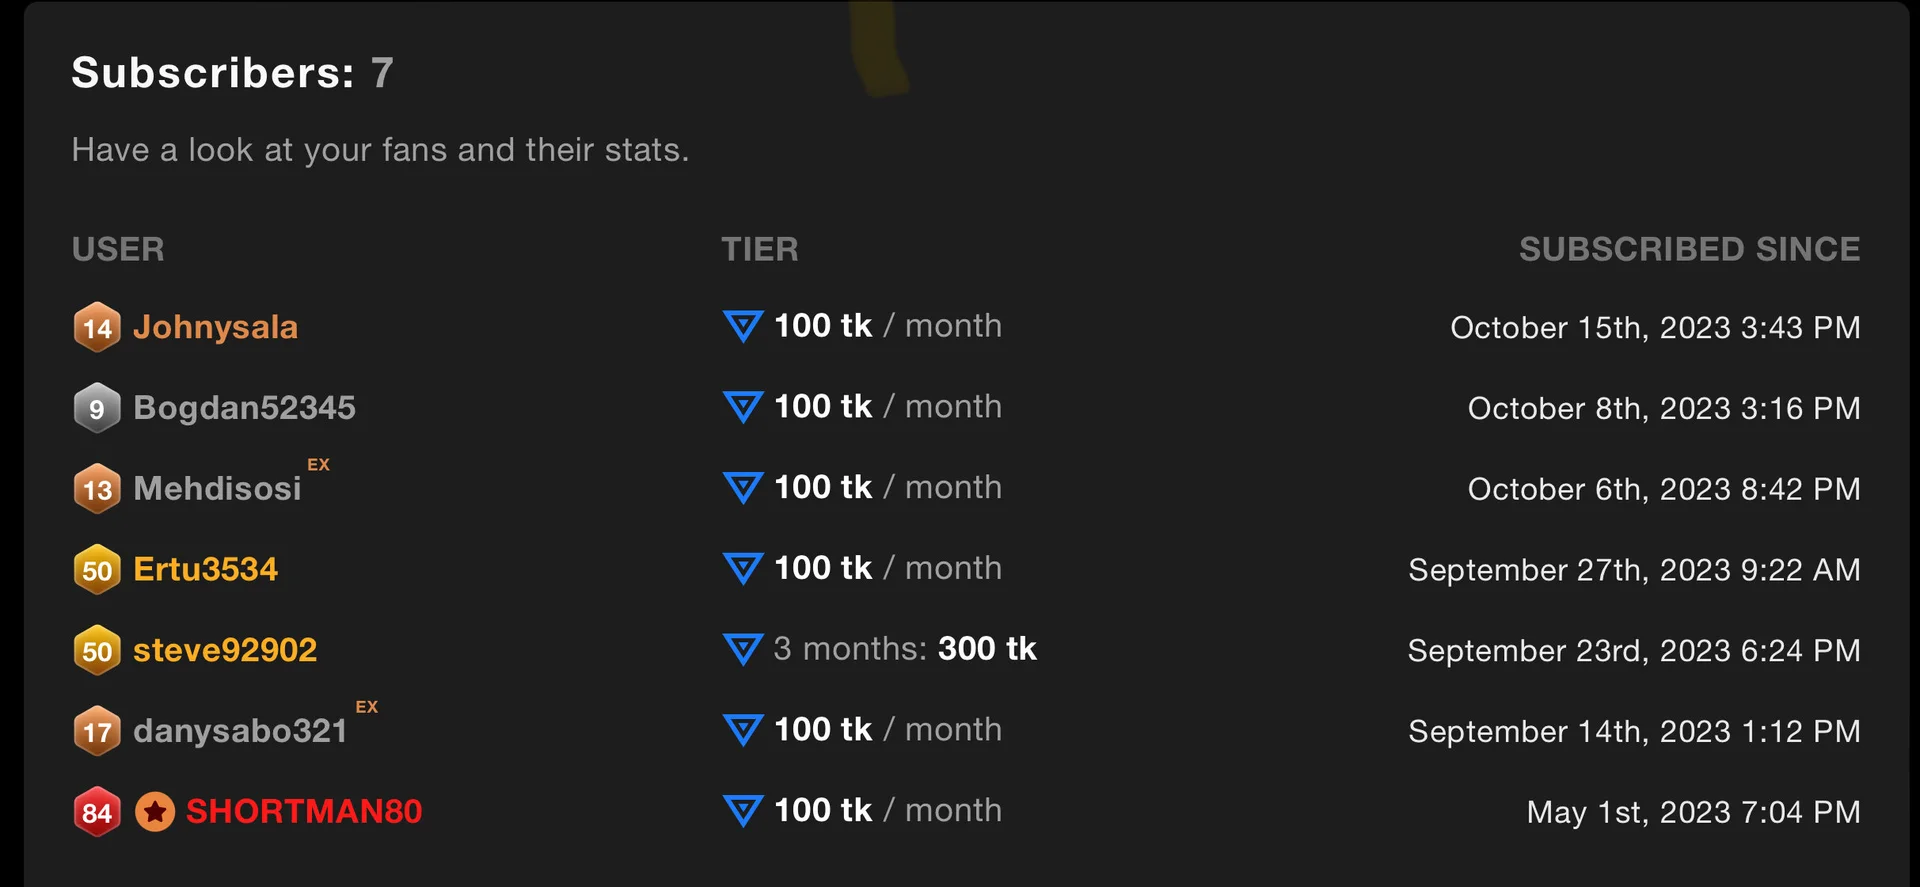Click the EX tag next to Mehdisosi
1920x887 pixels.
tap(318, 465)
